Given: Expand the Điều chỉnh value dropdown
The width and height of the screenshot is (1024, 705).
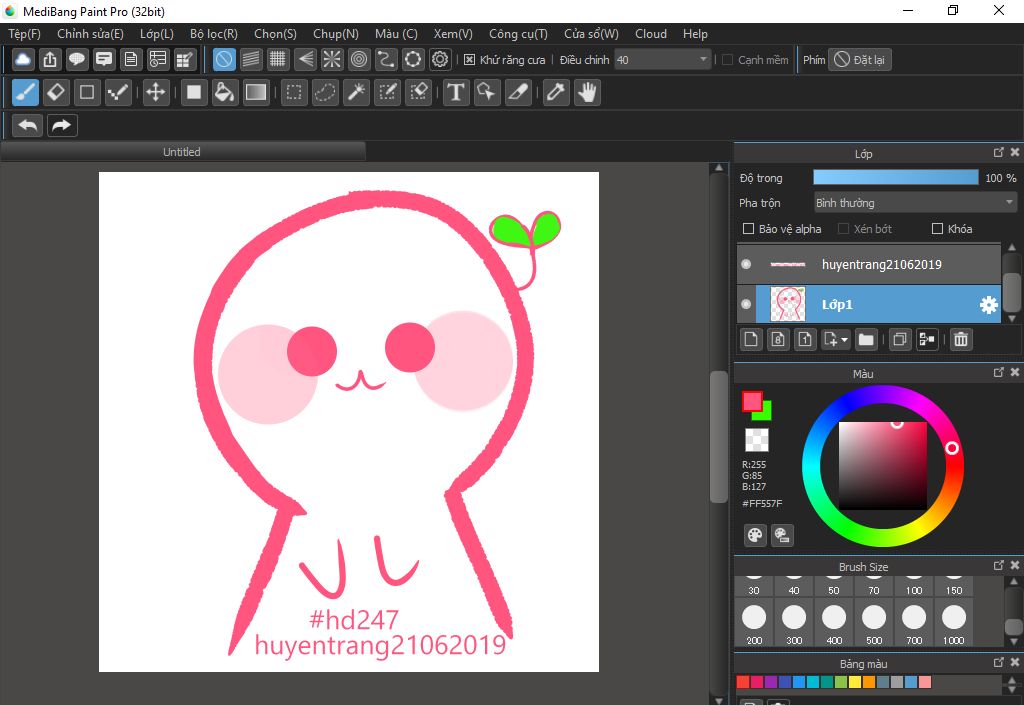Looking at the screenshot, I should [704, 60].
